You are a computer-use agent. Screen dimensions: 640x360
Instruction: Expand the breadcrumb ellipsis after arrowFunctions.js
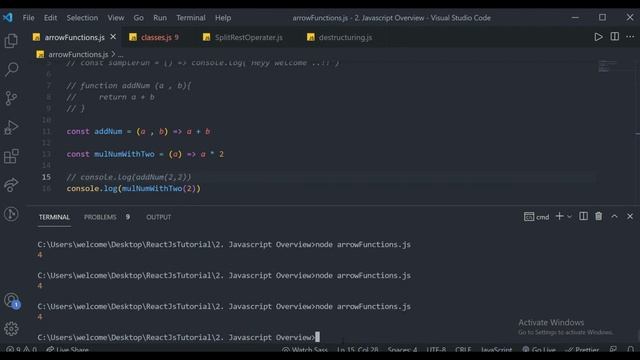[121, 54]
